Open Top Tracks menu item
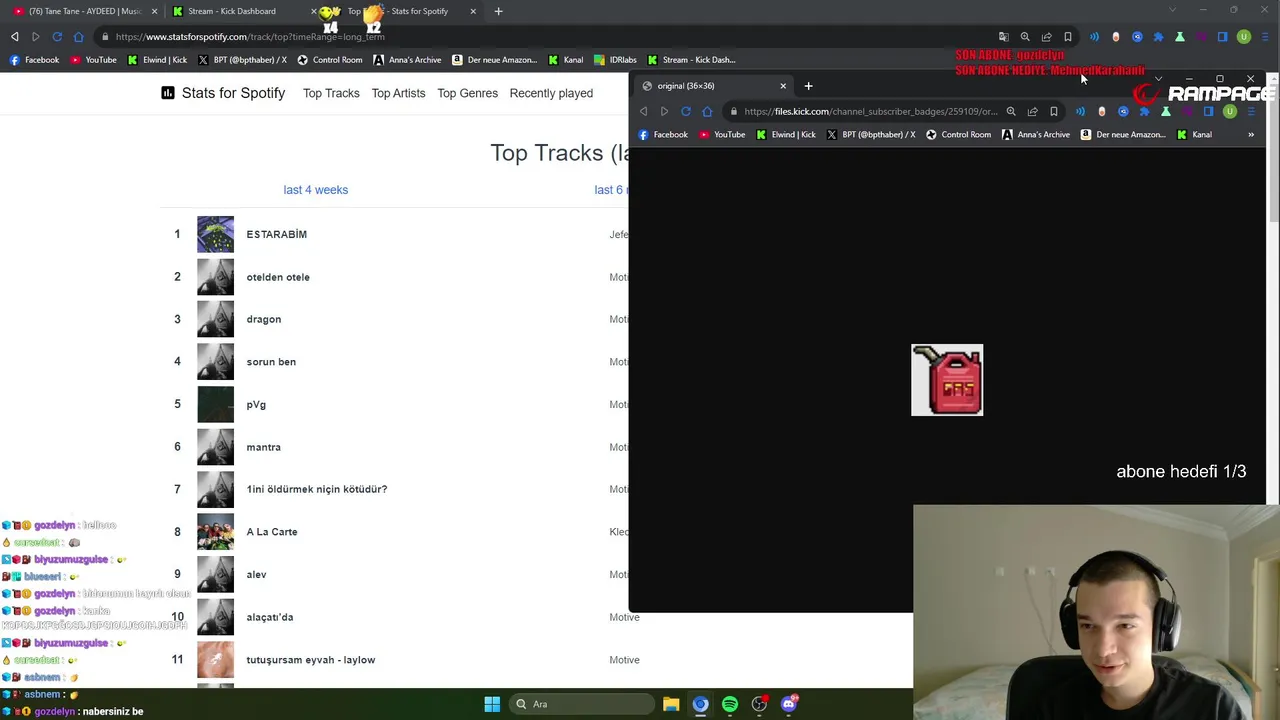 pyautogui.click(x=331, y=93)
